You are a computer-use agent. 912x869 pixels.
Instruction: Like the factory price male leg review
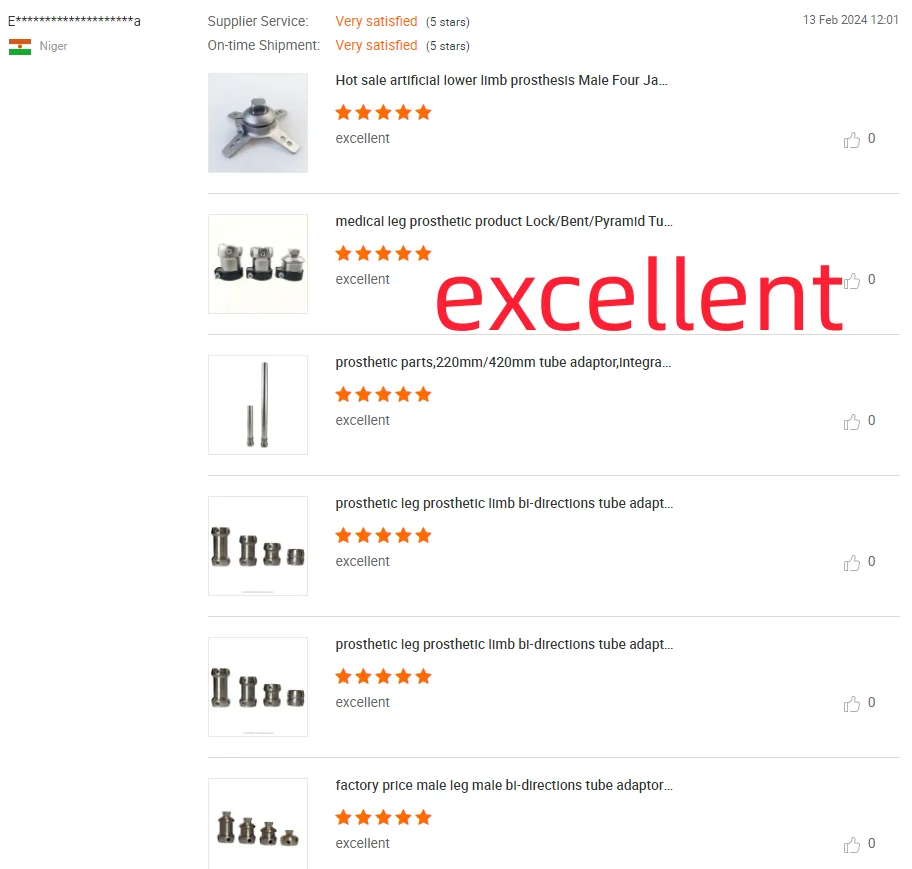pos(852,845)
